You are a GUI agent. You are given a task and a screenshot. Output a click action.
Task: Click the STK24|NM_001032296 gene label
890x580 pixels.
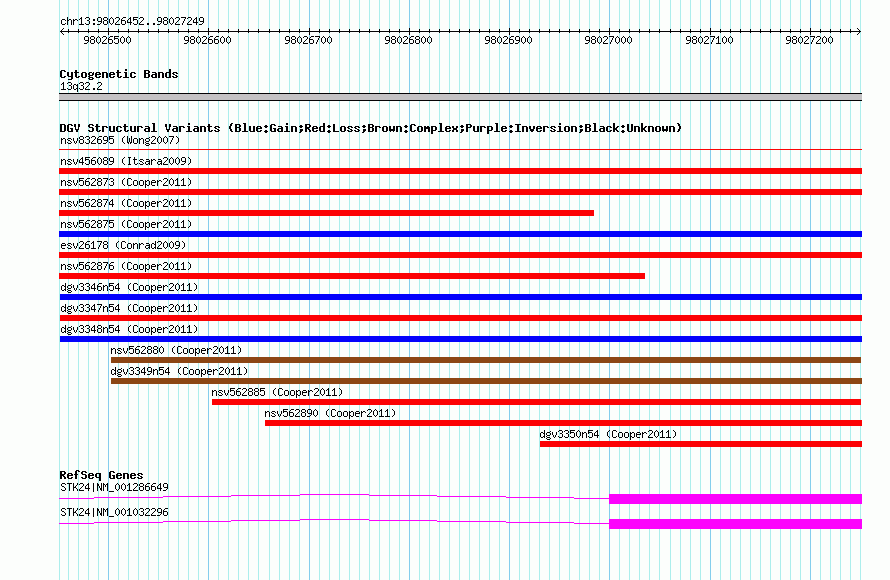[x=114, y=512]
